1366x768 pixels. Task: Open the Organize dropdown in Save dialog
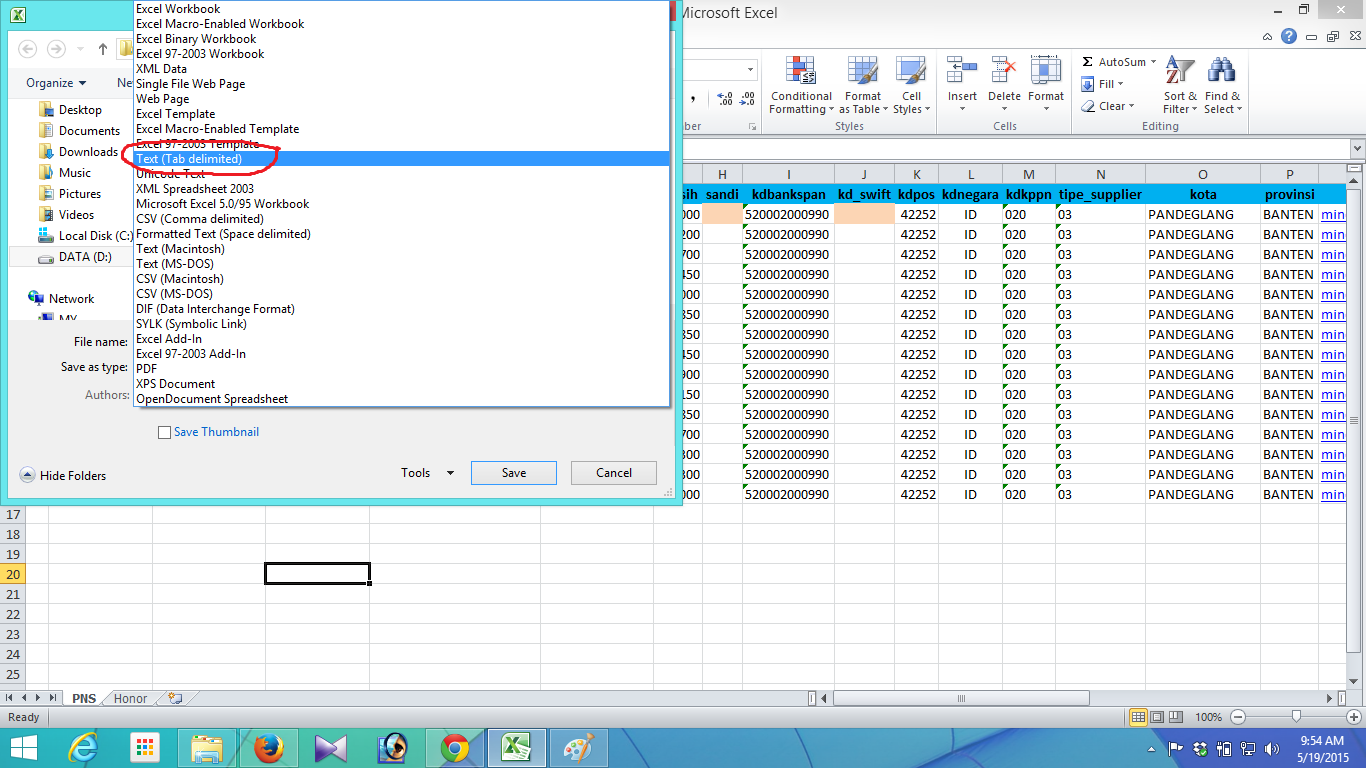pos(56,83)
